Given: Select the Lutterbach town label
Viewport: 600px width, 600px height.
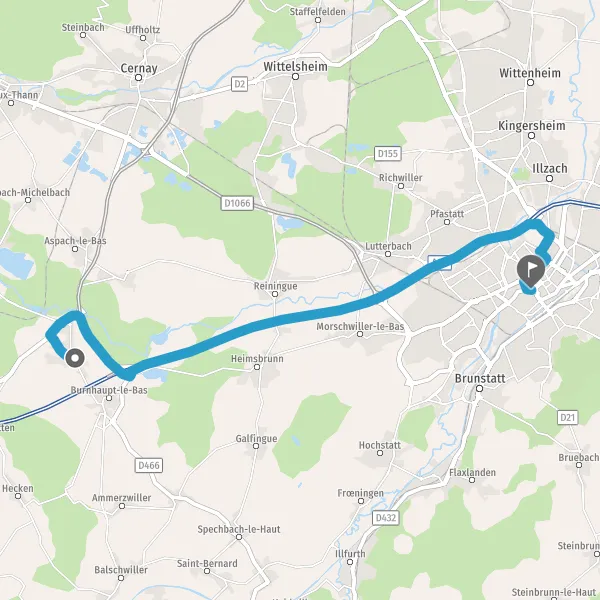Looking at the screenshot, I should coord(388,246).
